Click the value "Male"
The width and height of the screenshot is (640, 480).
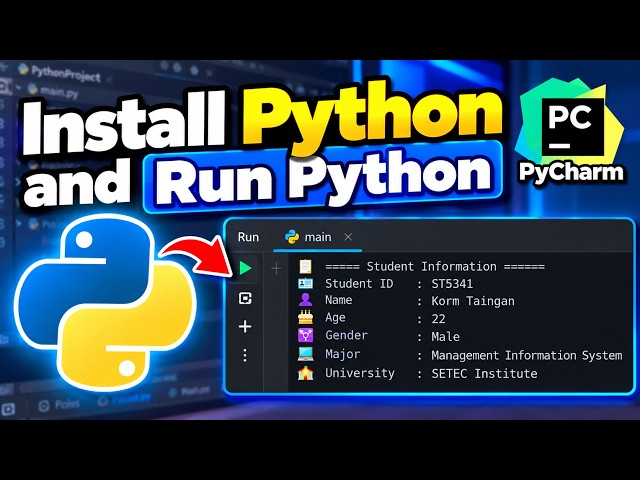445,337
